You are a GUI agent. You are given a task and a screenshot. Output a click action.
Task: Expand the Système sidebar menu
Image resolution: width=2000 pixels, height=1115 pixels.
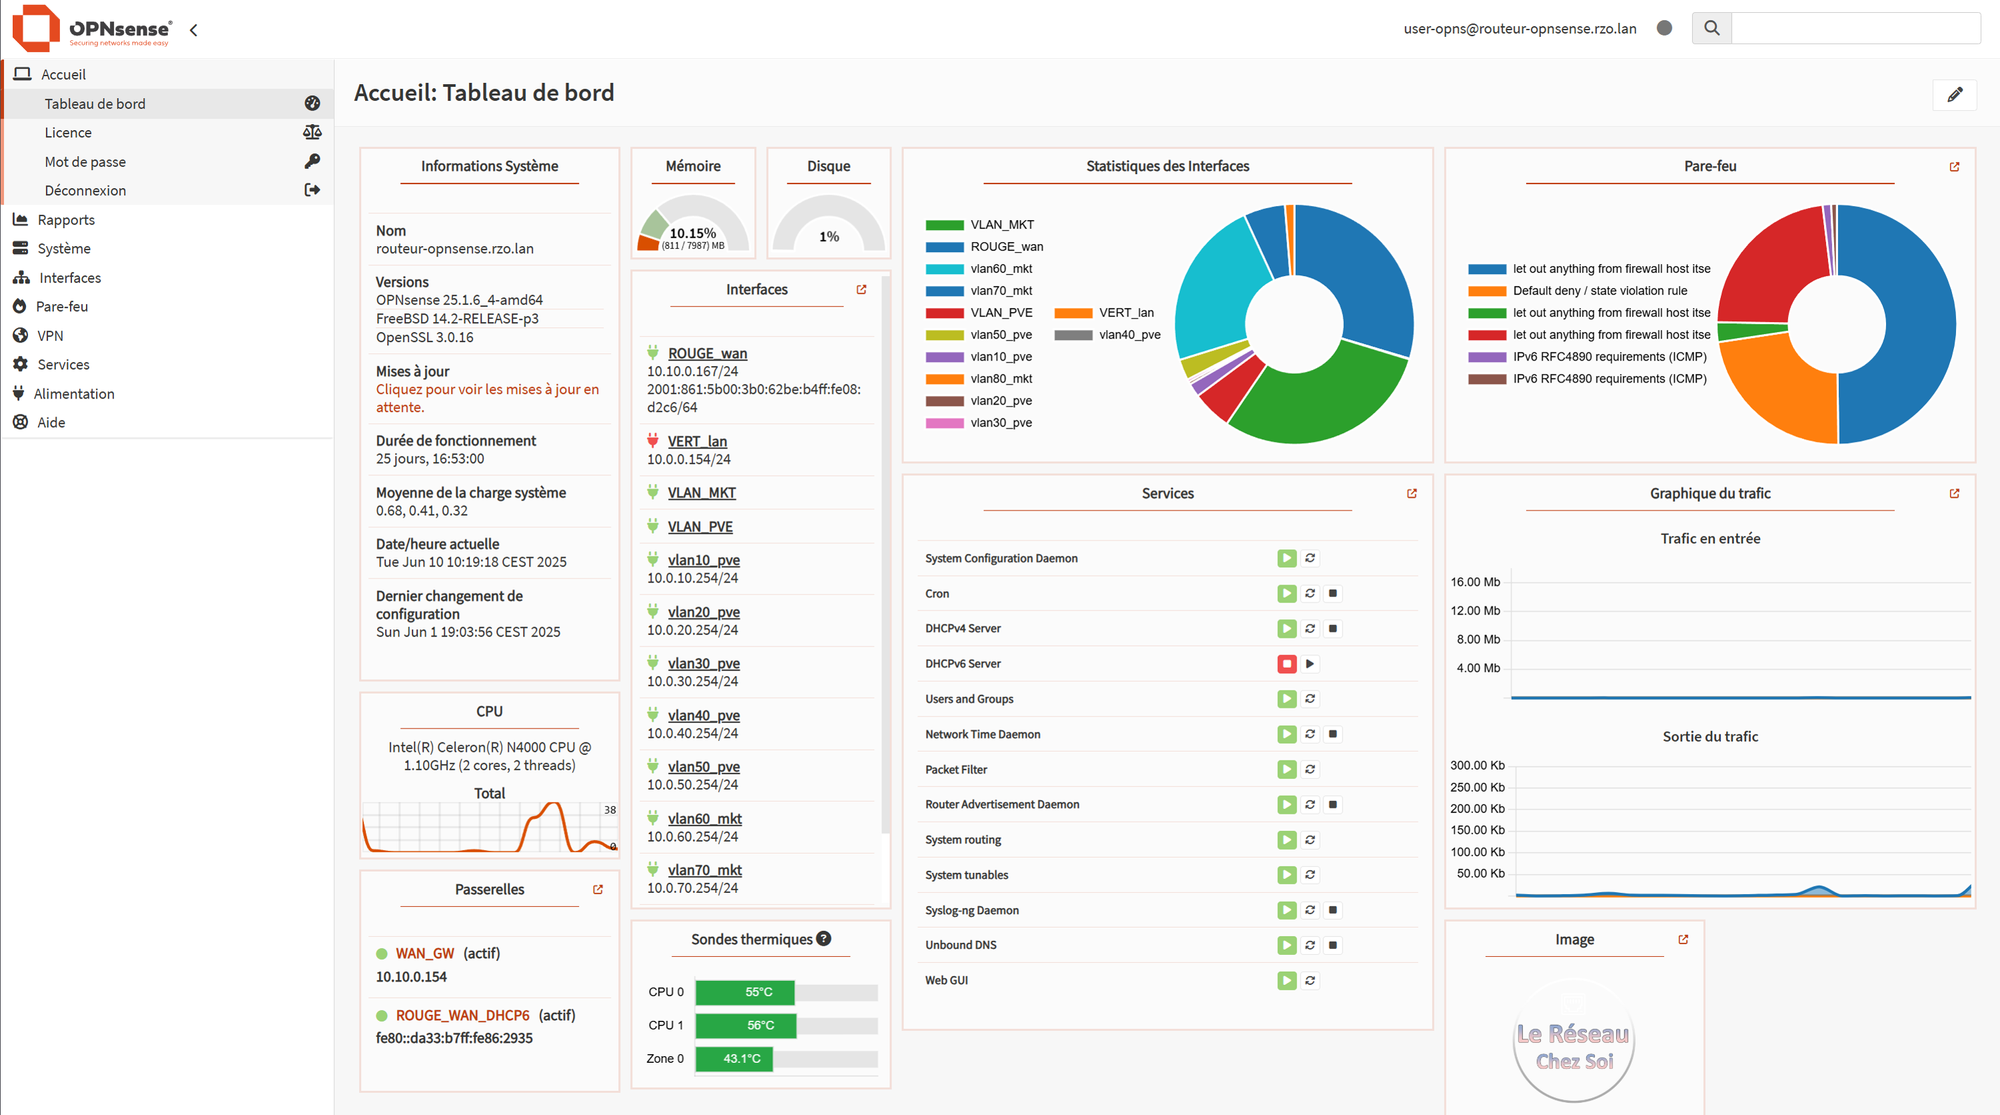click(x=64, y=249)
